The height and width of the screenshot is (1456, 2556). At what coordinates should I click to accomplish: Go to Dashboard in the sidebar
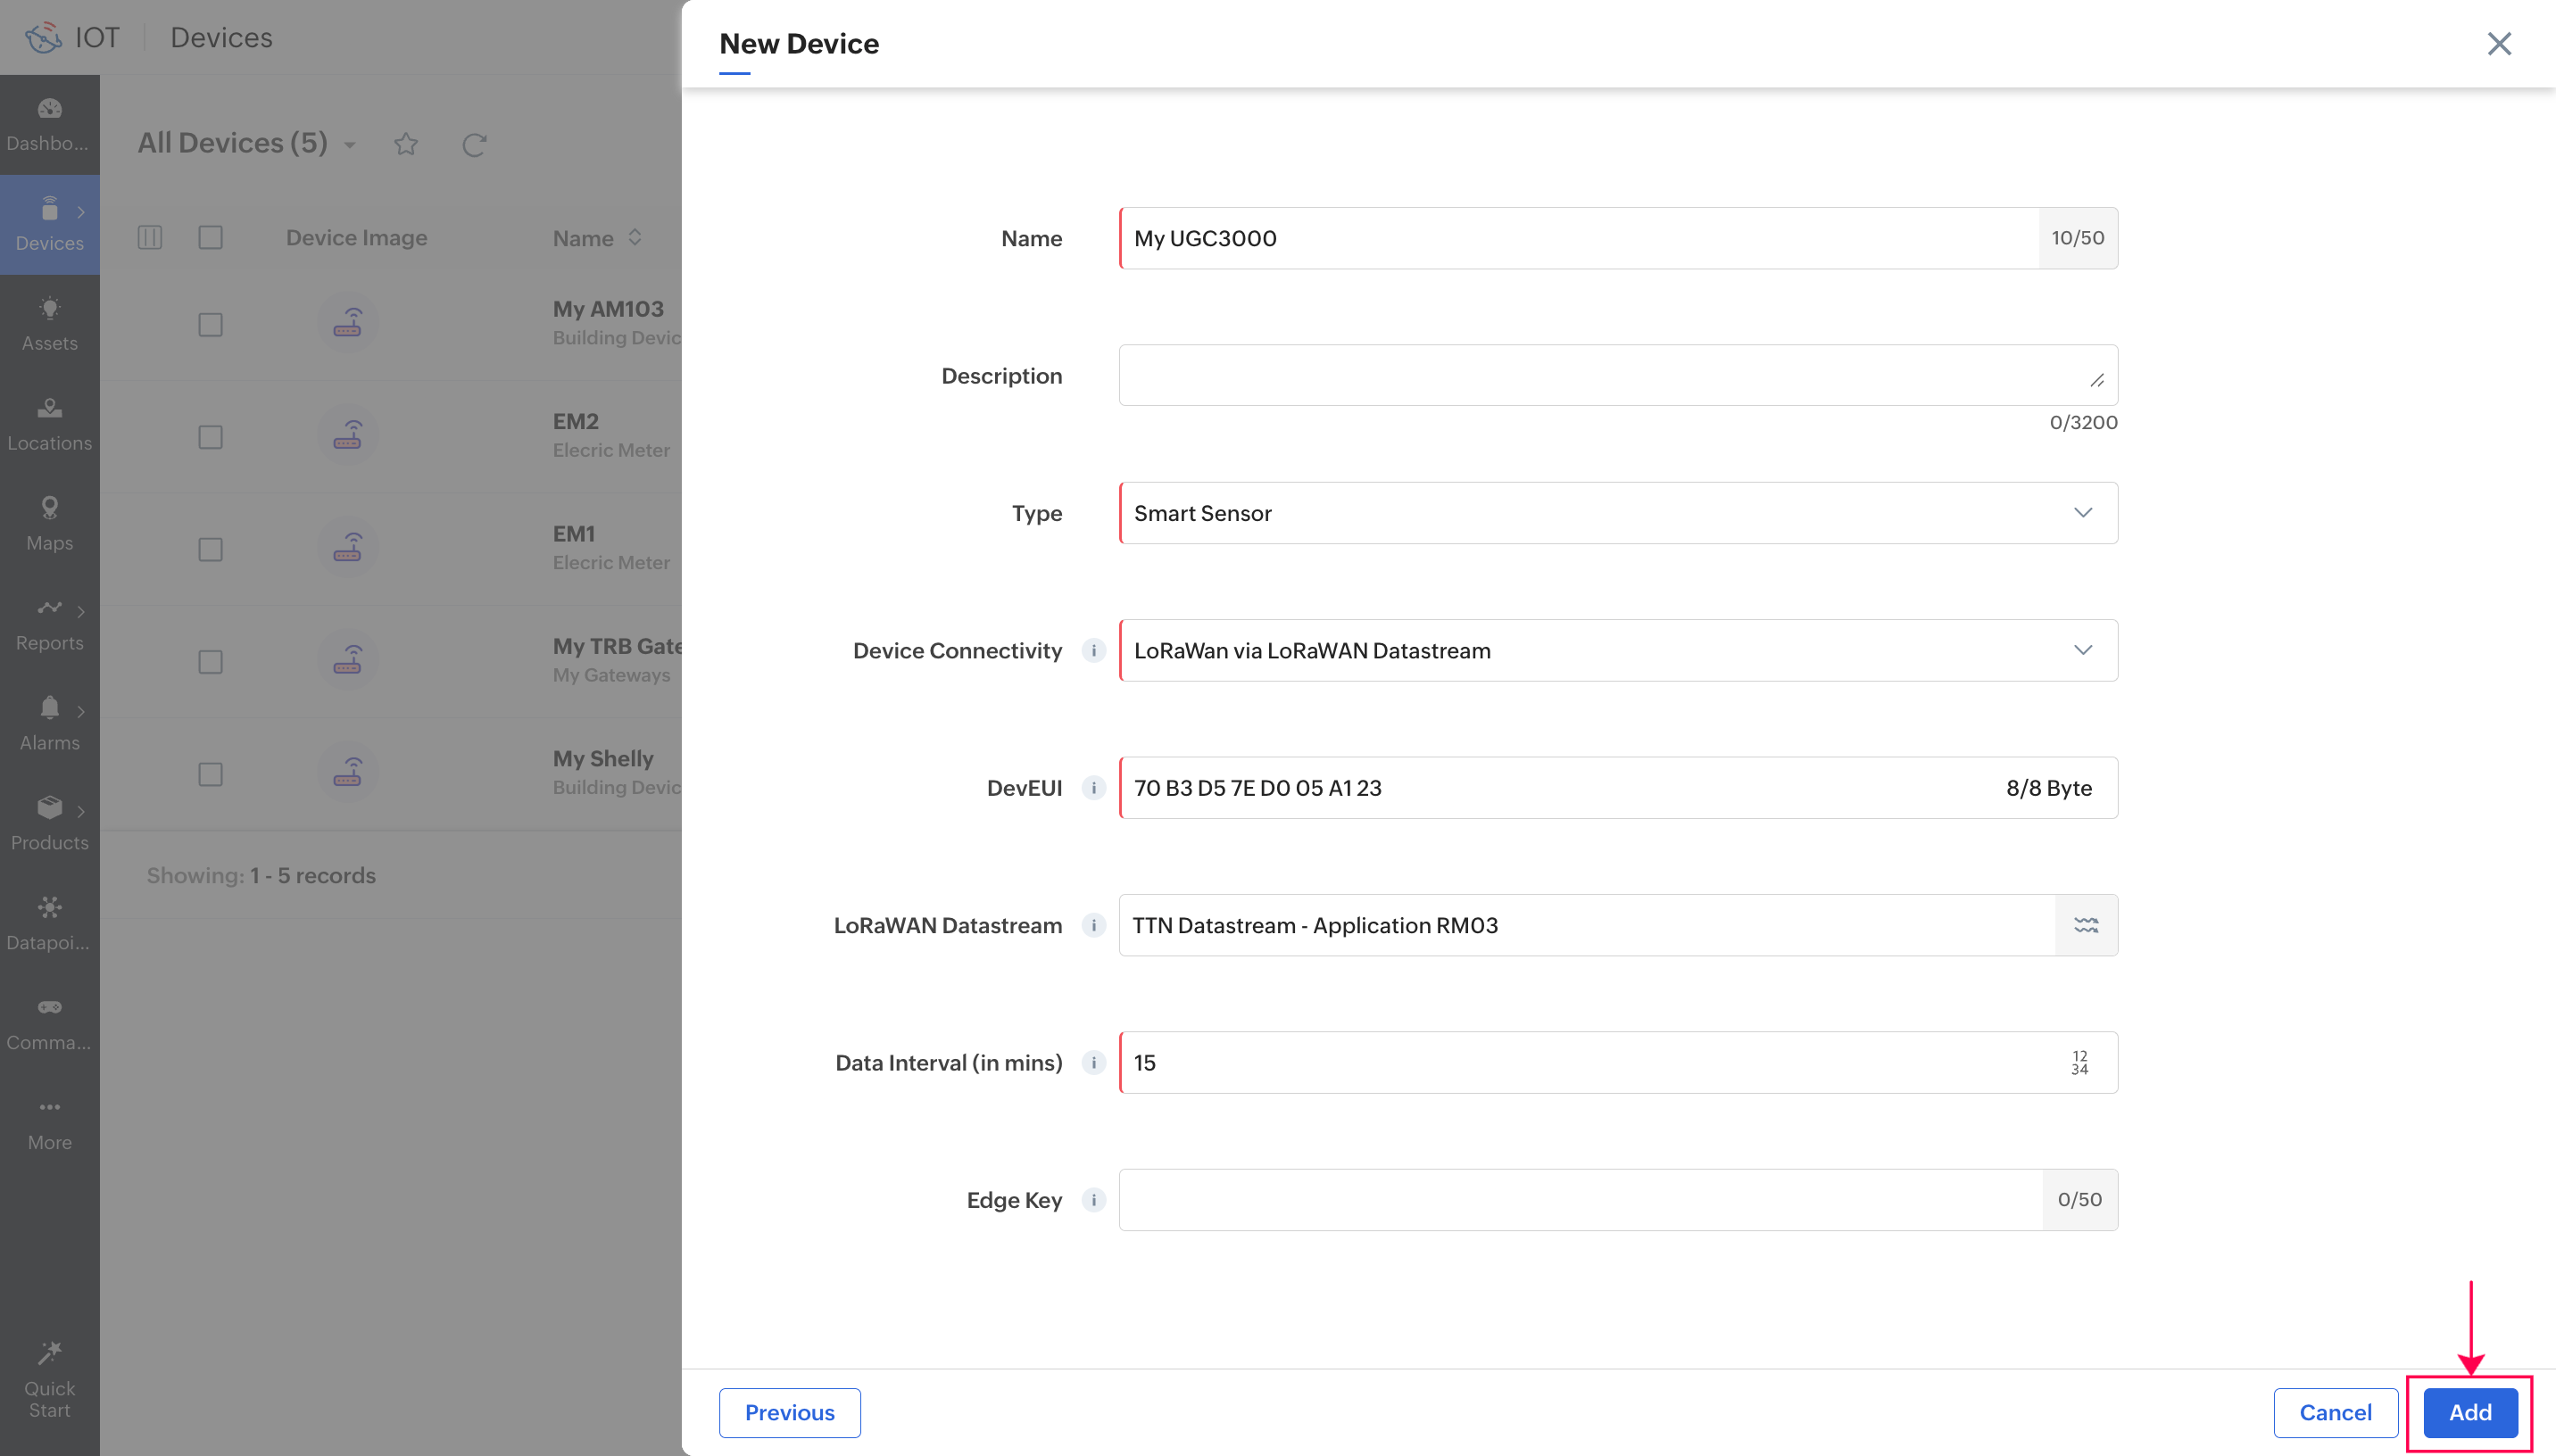(x=49, y=124)
